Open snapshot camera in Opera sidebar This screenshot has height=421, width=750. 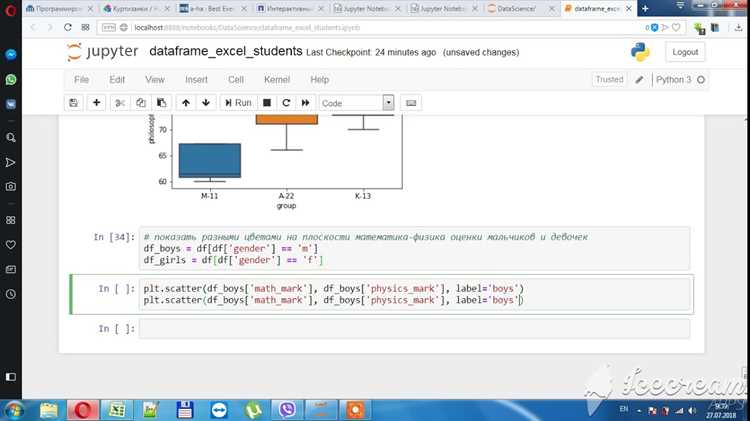(11, 187)
